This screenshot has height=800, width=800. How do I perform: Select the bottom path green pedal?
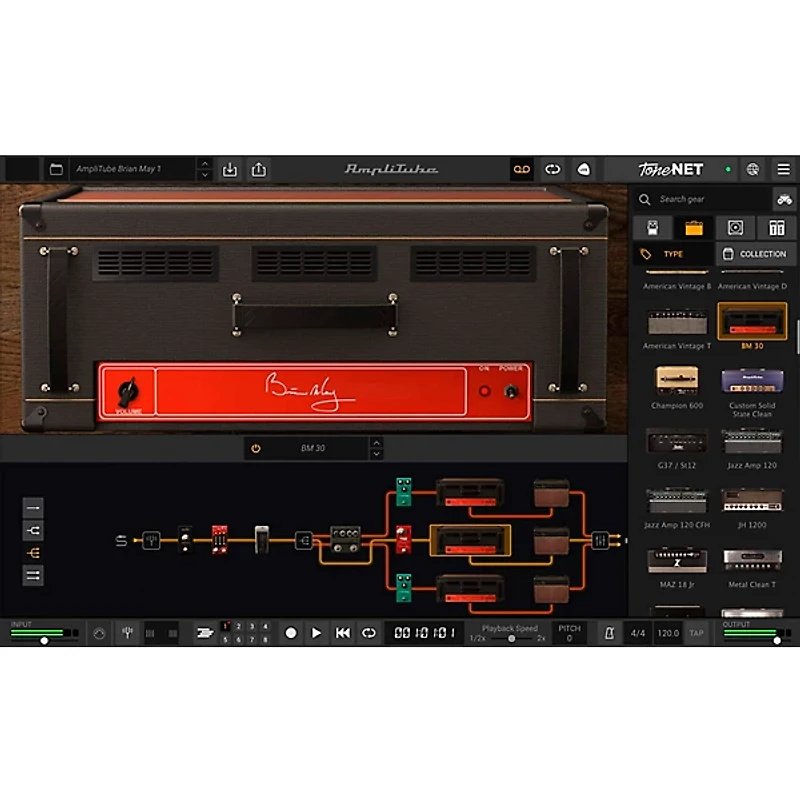point(404,588)
